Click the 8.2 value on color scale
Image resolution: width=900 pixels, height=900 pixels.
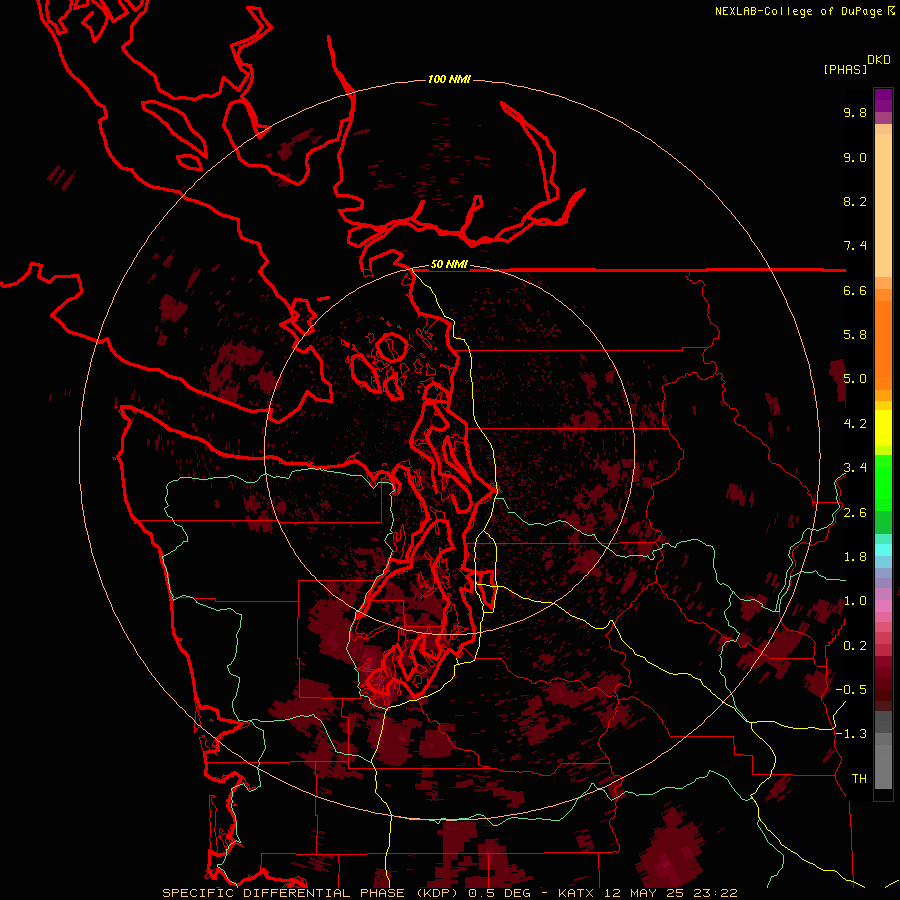pos(855,201)
